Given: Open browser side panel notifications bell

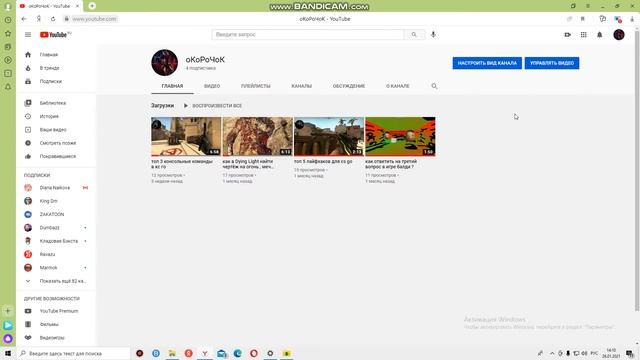Looking at the screenshot, I should (x=8, y=87).
